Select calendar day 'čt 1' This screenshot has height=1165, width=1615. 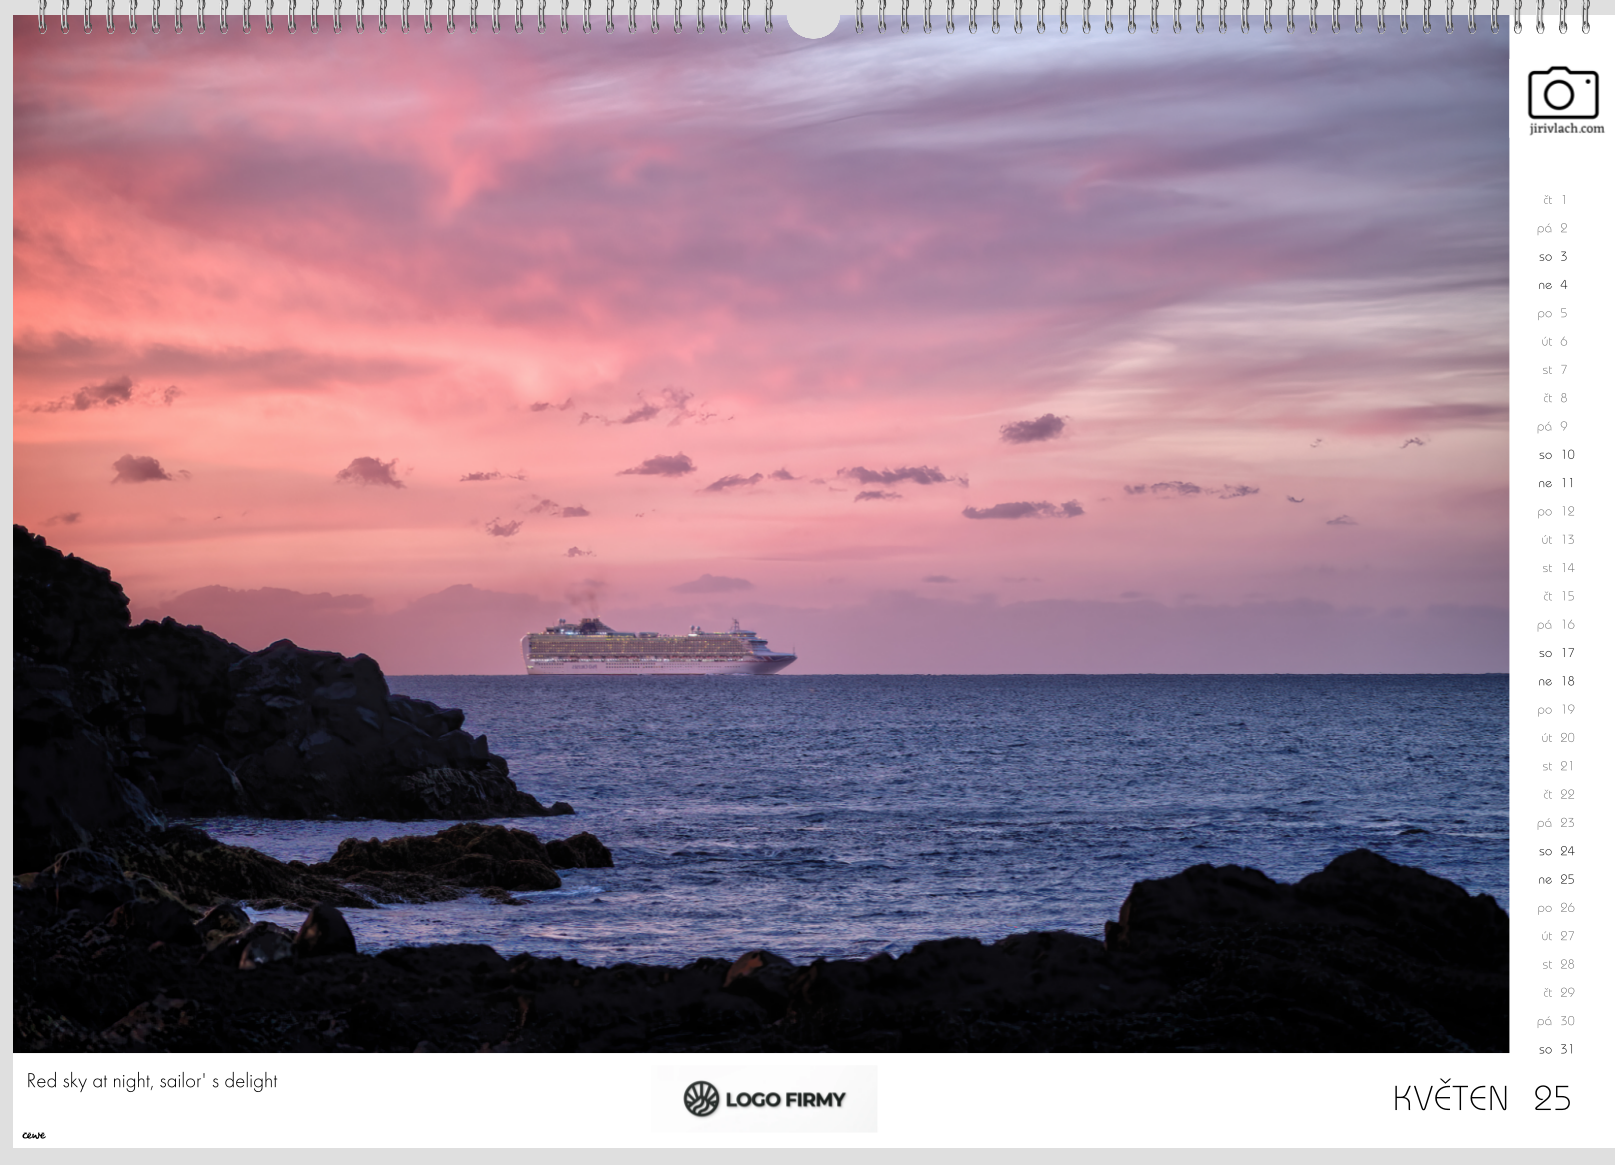(x=1555, y=200)
